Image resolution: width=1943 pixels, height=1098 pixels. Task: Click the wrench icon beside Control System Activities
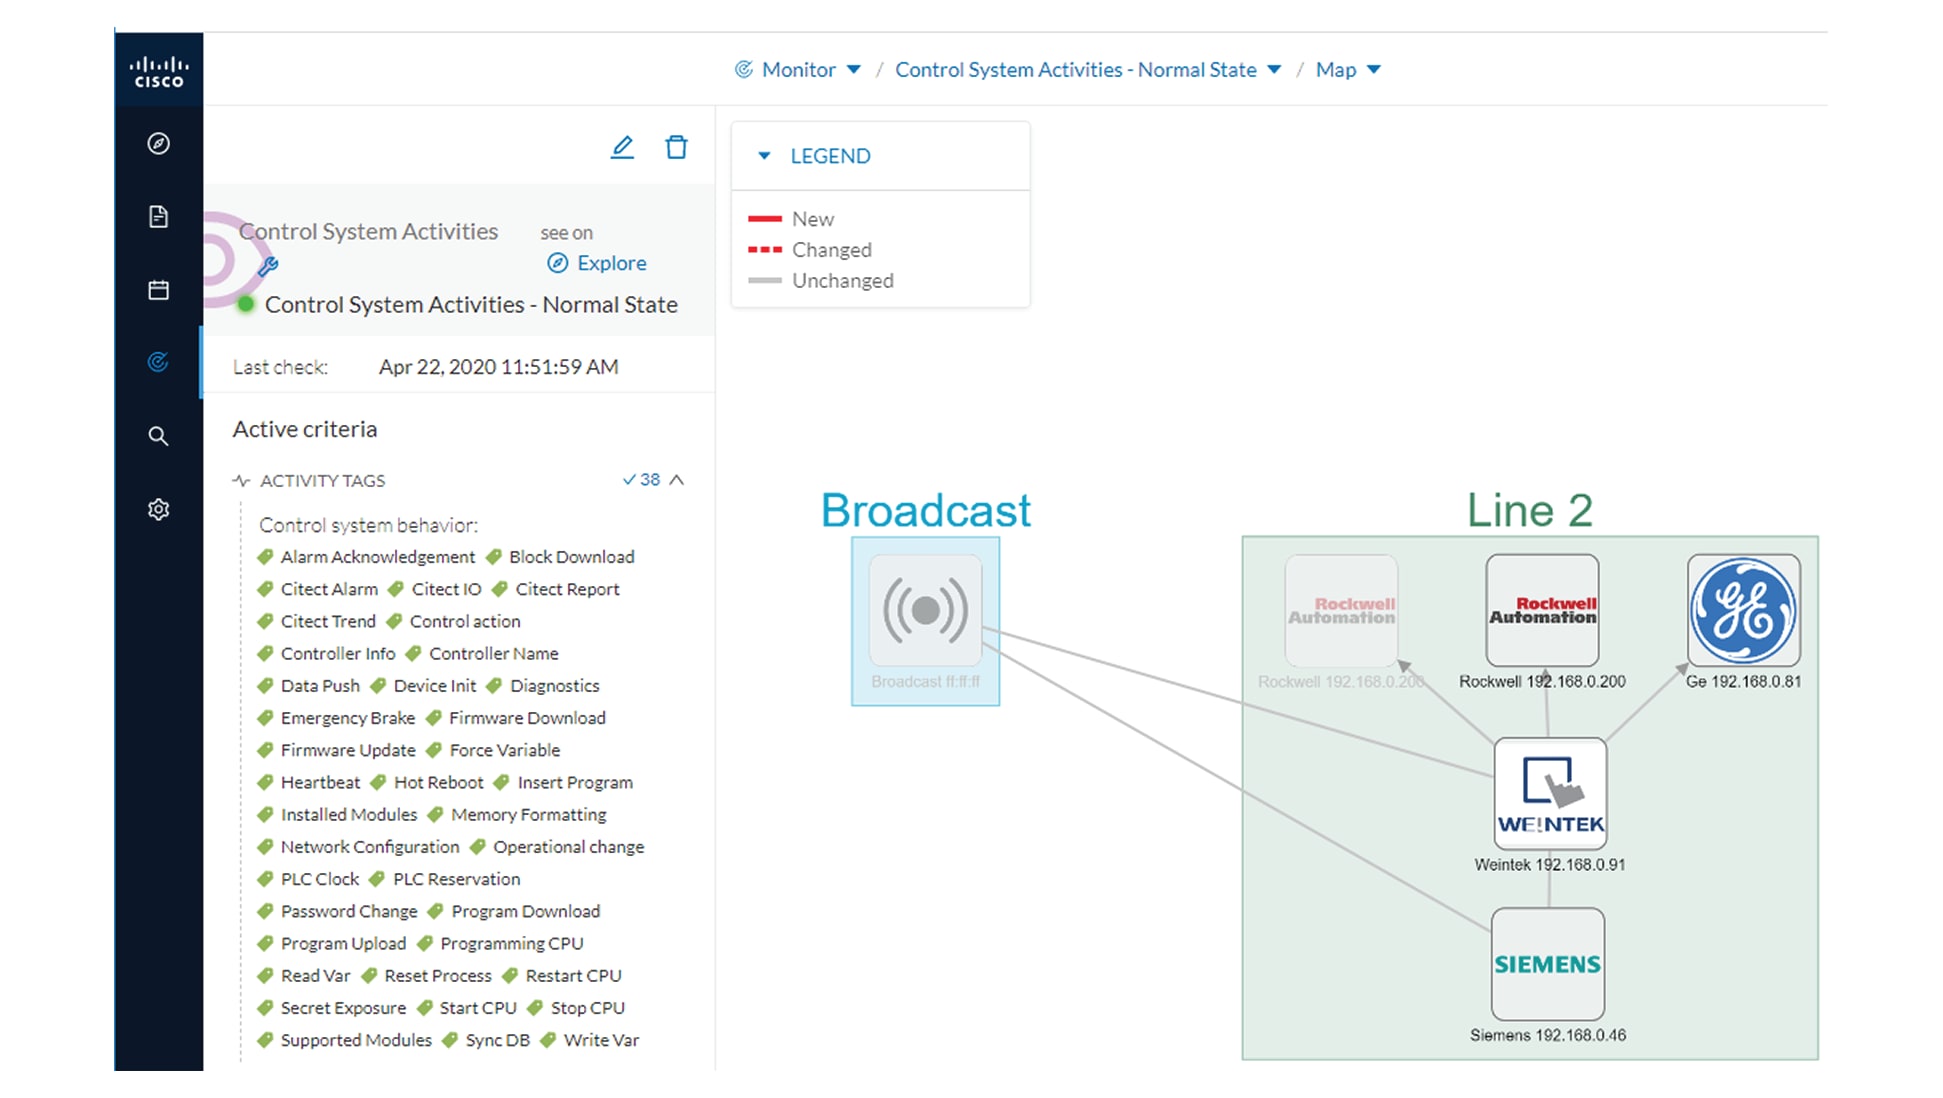(268, 266)
